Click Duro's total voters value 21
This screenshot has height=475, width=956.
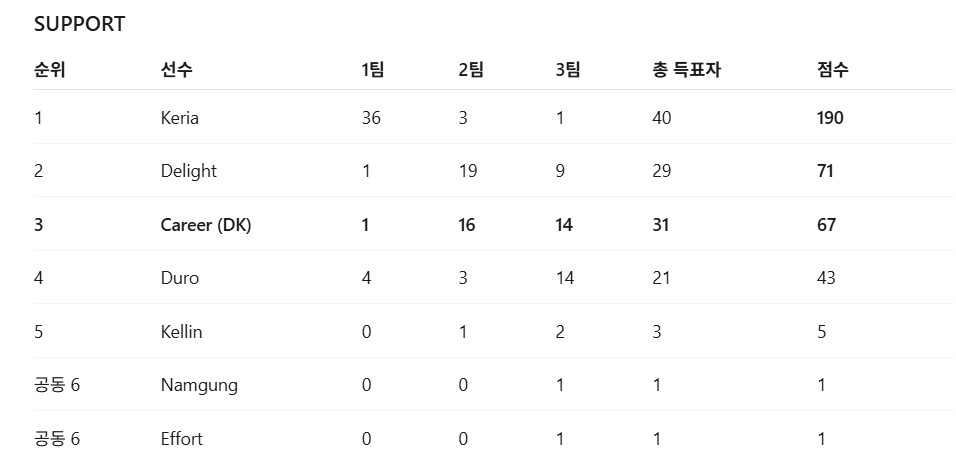(661, 278)
